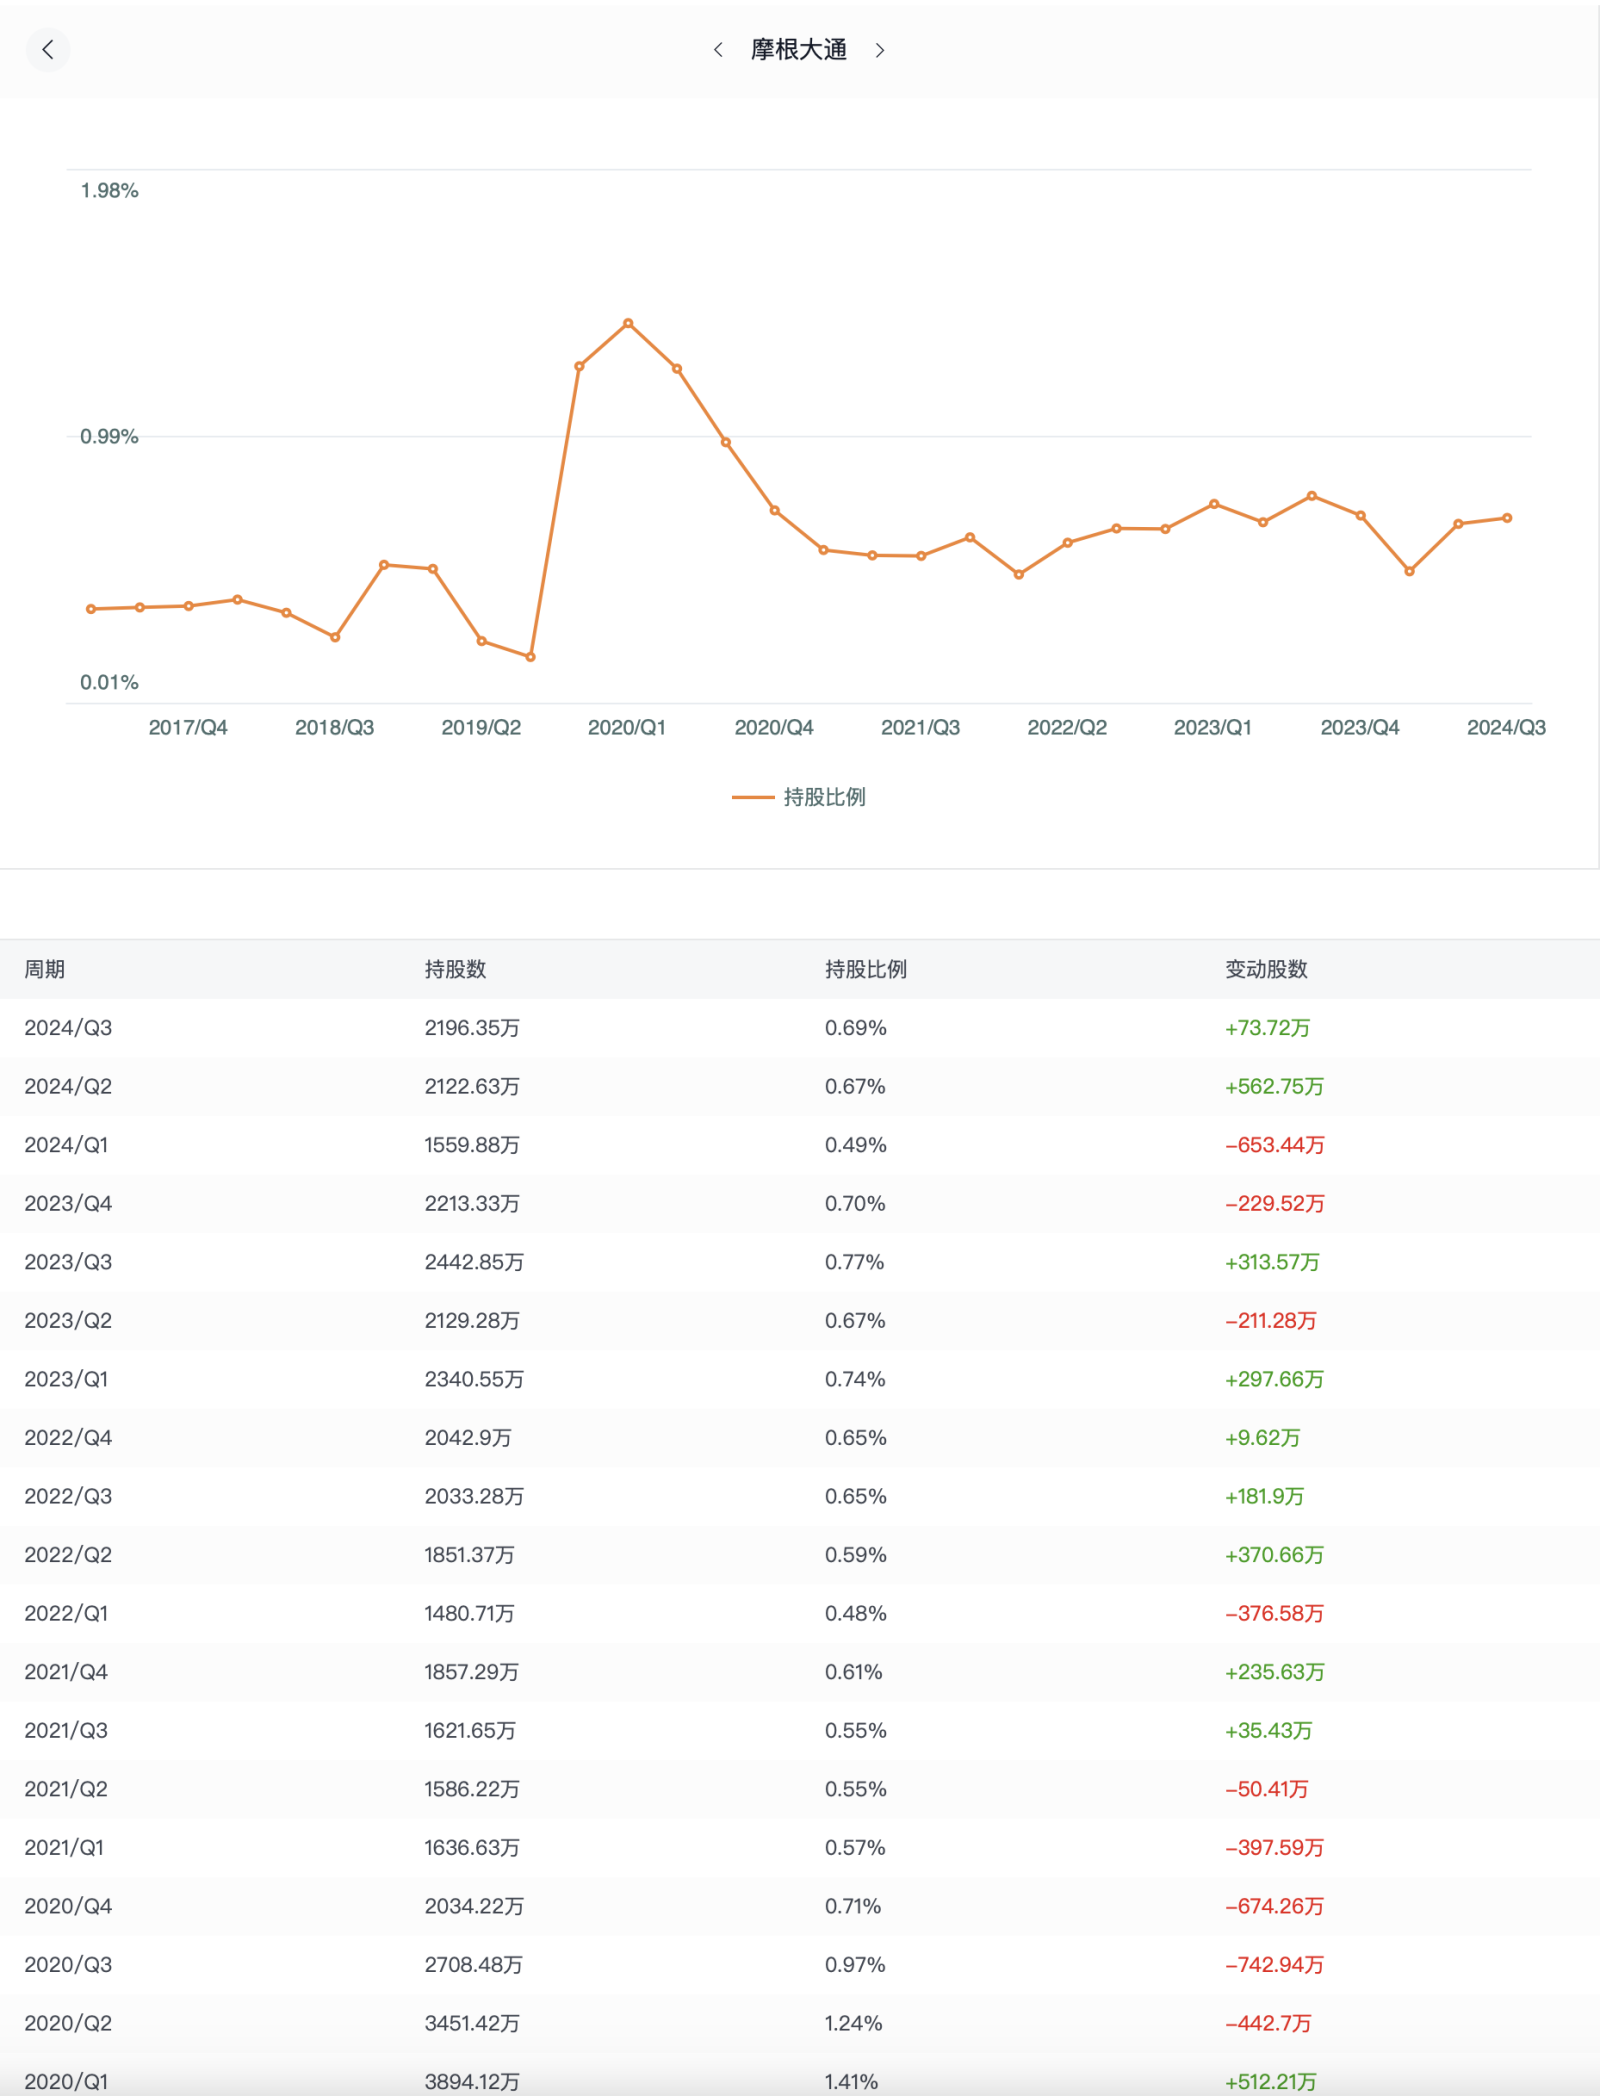Image resolution: width=1600 pixels, height=2096 pixels.
Task: Click the 2023/Q1 x-axis label
Action: point(1213,727)
